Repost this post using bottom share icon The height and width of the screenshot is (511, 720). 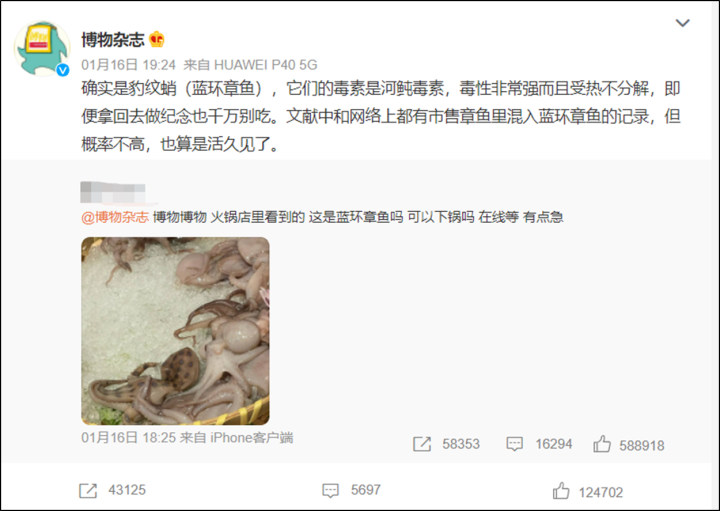pyautogui.click(x=88, y=491)
